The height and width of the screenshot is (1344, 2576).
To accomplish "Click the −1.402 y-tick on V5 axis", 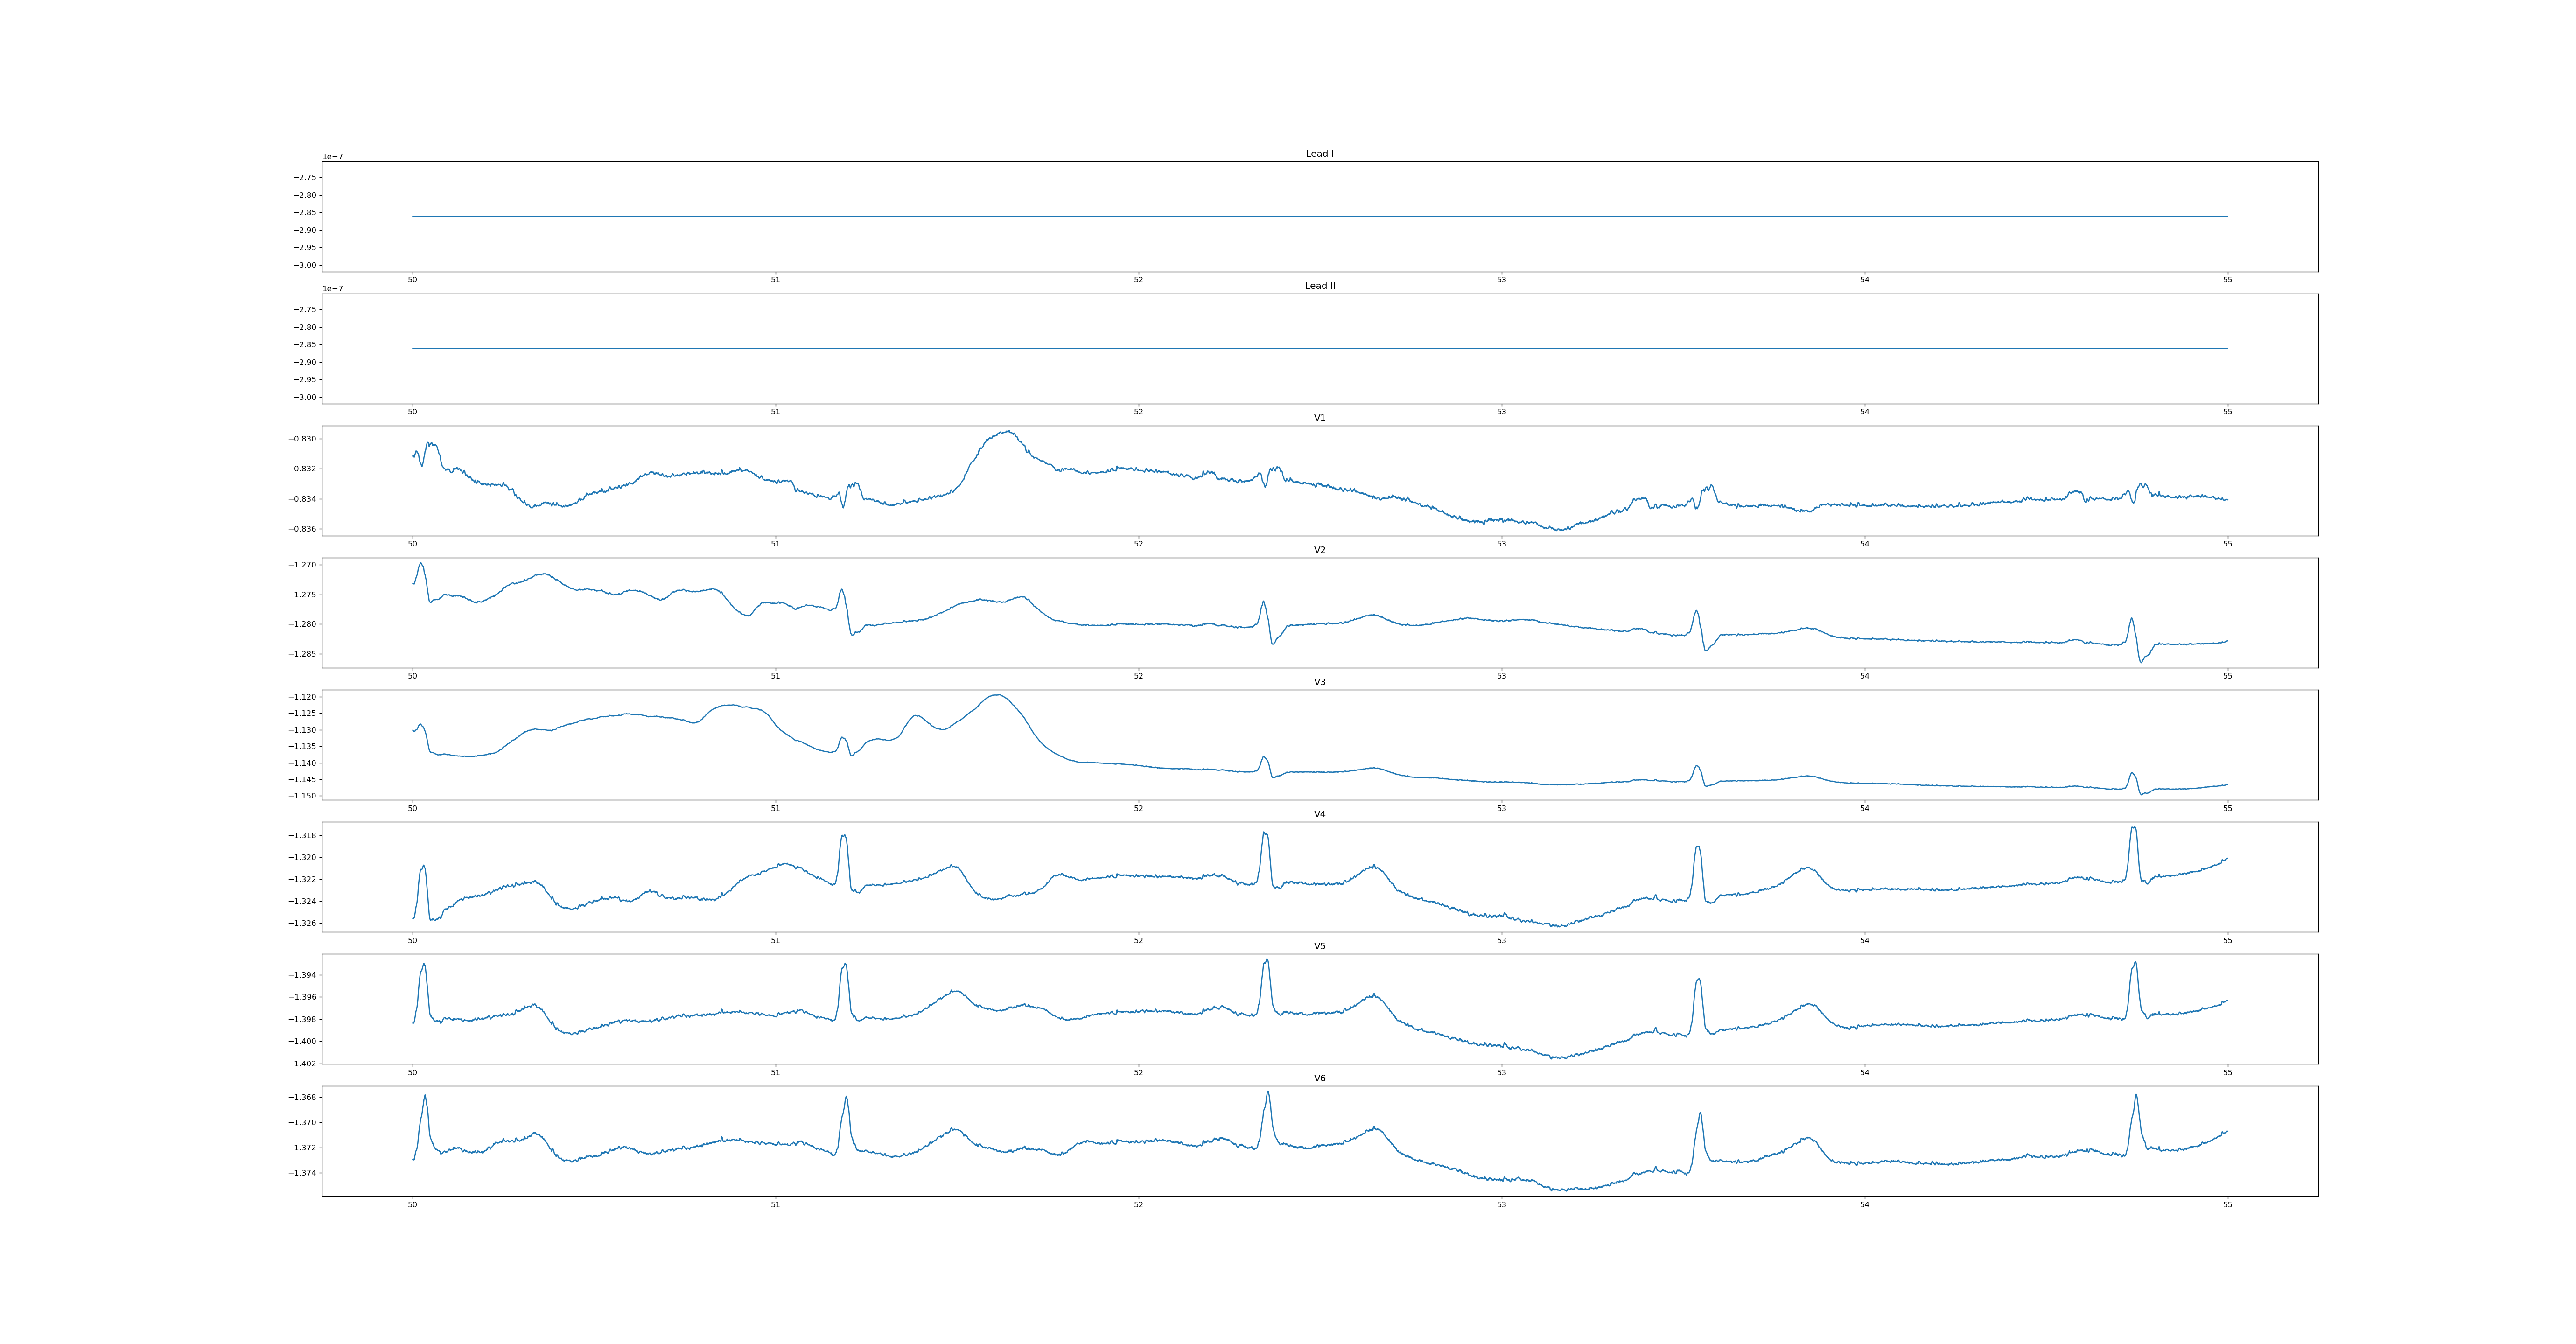I will (303, 1064).
